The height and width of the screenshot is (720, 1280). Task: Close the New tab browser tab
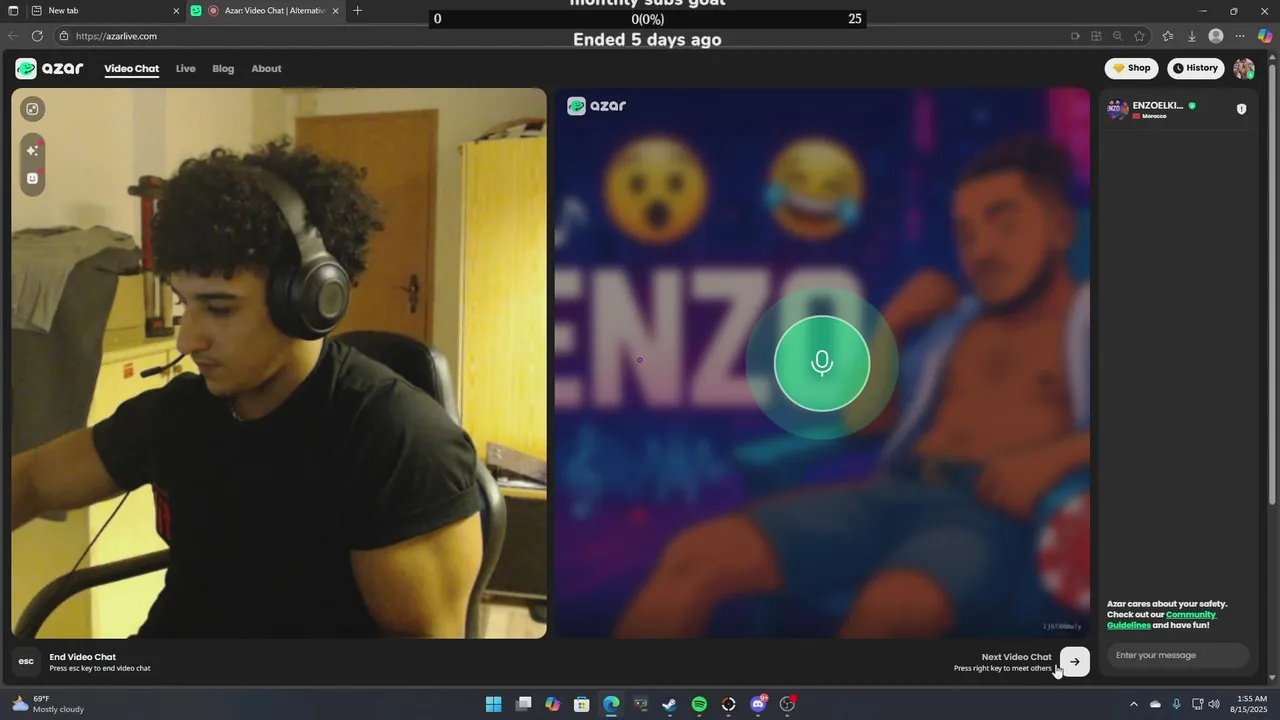pos(176,11)
